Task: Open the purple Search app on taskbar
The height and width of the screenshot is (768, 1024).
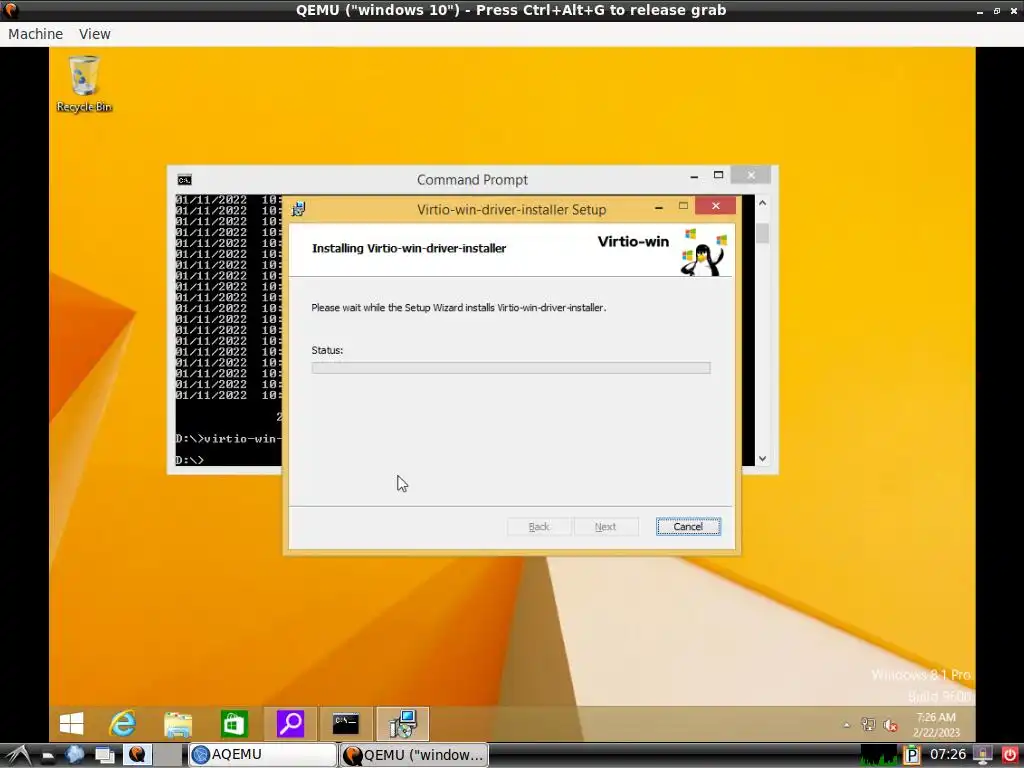Action: (290, 724)
